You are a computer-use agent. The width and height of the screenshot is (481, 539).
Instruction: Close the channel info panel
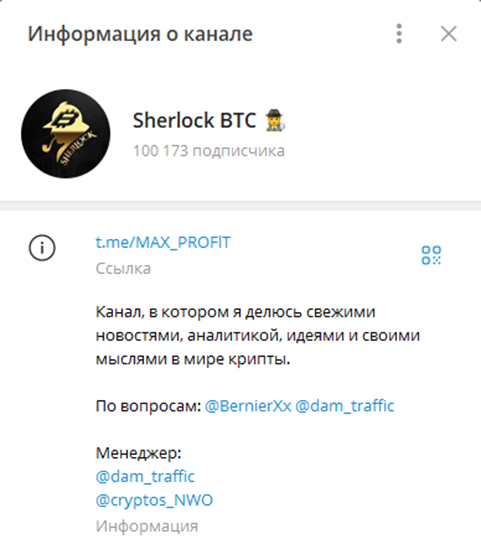coord(449,34)
